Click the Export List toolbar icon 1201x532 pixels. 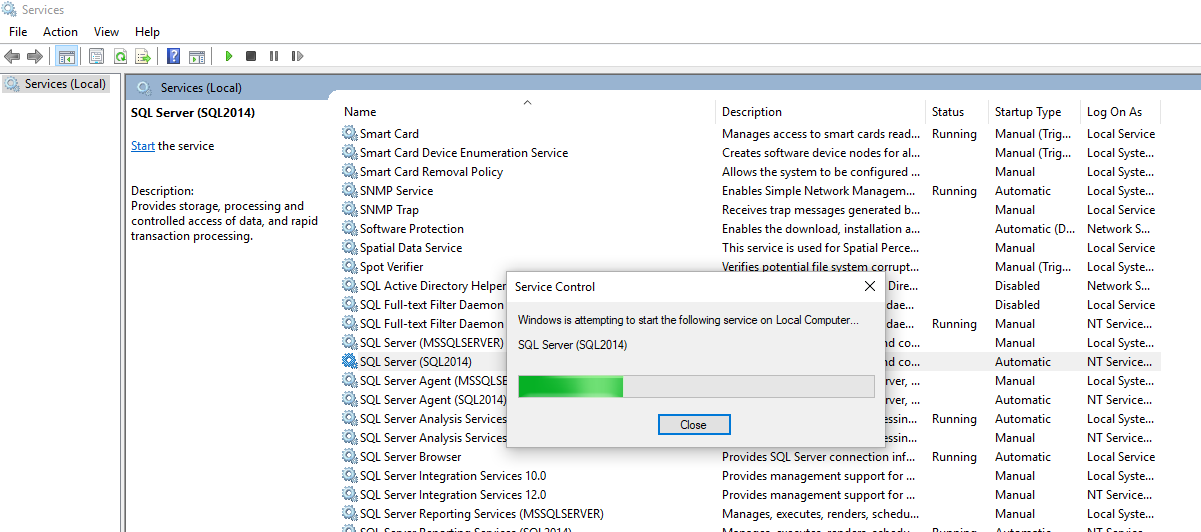tap(143, 57)
